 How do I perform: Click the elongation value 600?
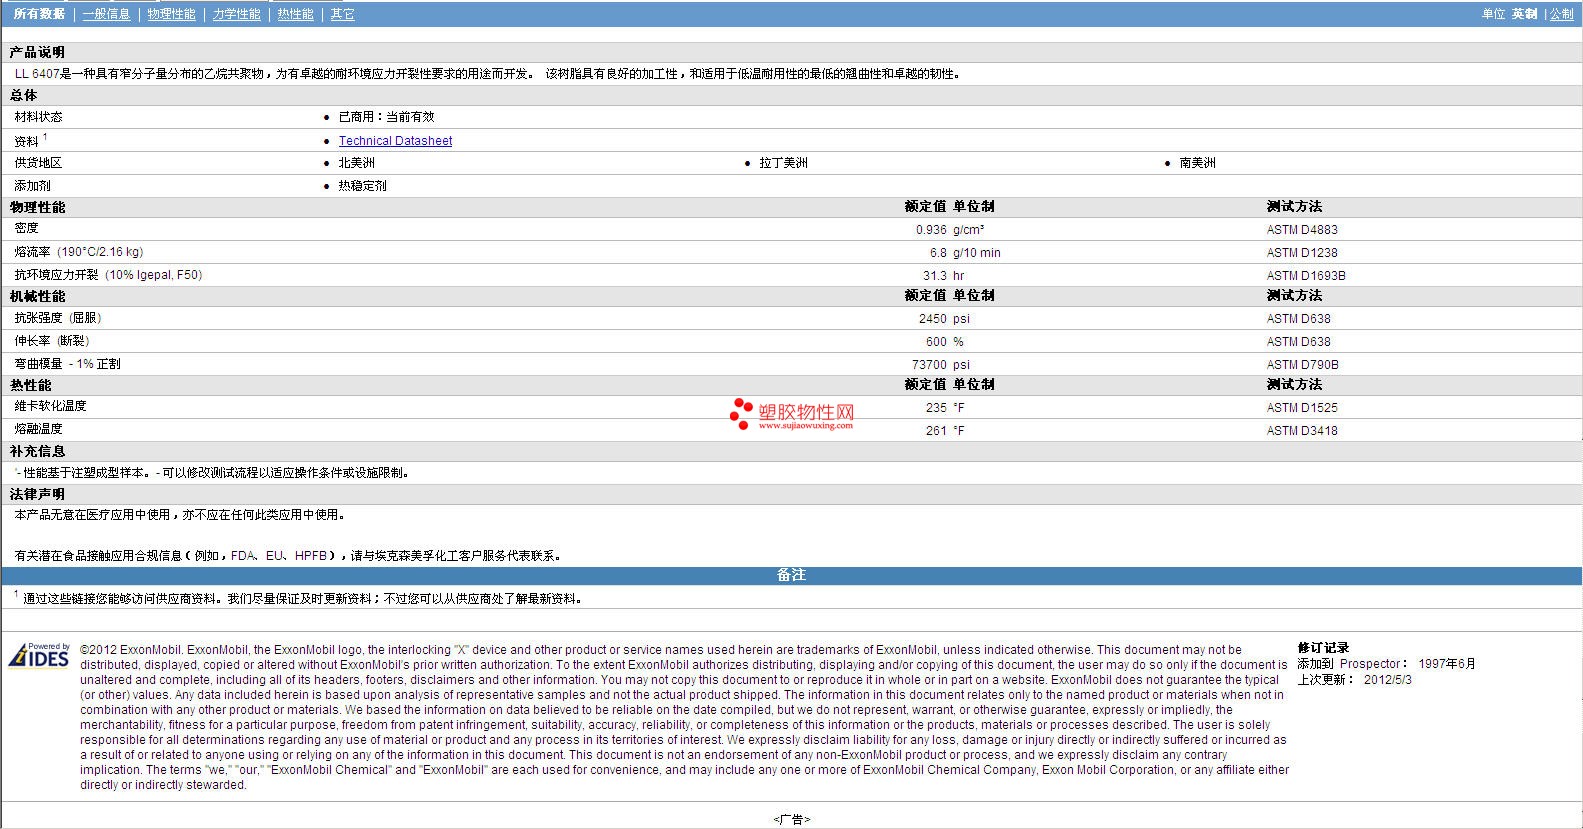click(x=936, y=342)
